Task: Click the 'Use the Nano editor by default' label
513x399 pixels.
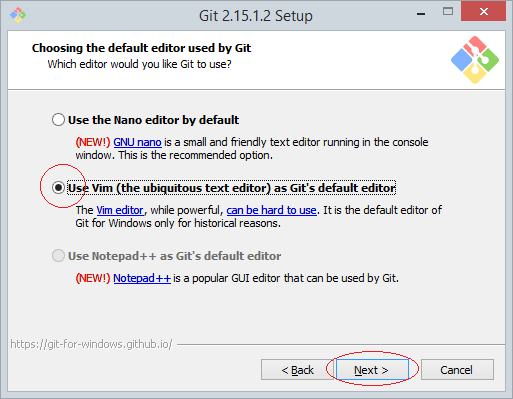Action: pos(153,120)
